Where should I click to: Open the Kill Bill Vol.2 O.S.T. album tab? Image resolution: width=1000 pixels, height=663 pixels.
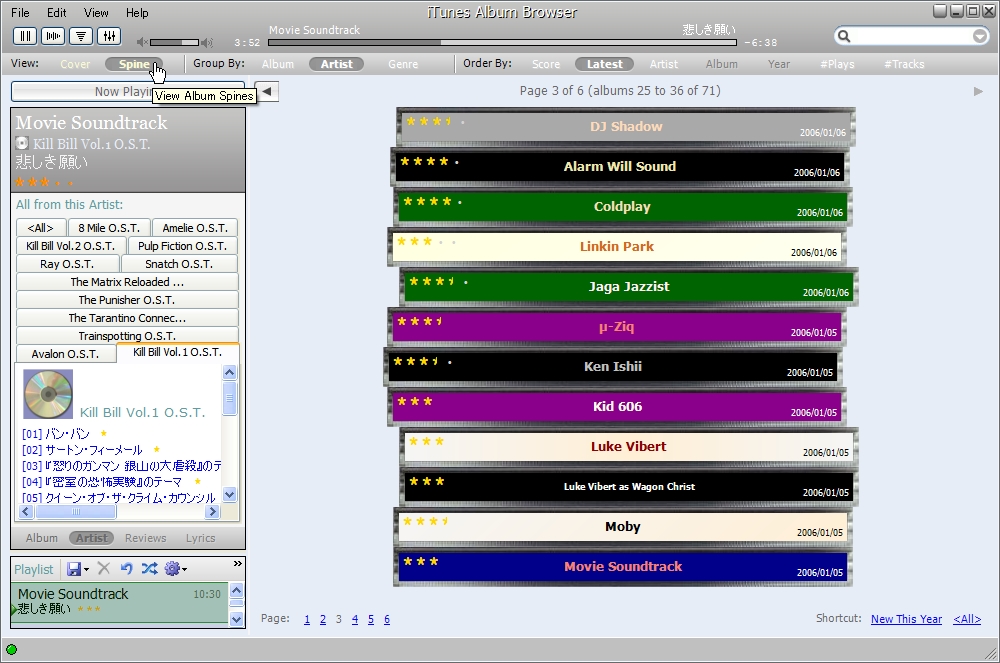pos(71,246)
